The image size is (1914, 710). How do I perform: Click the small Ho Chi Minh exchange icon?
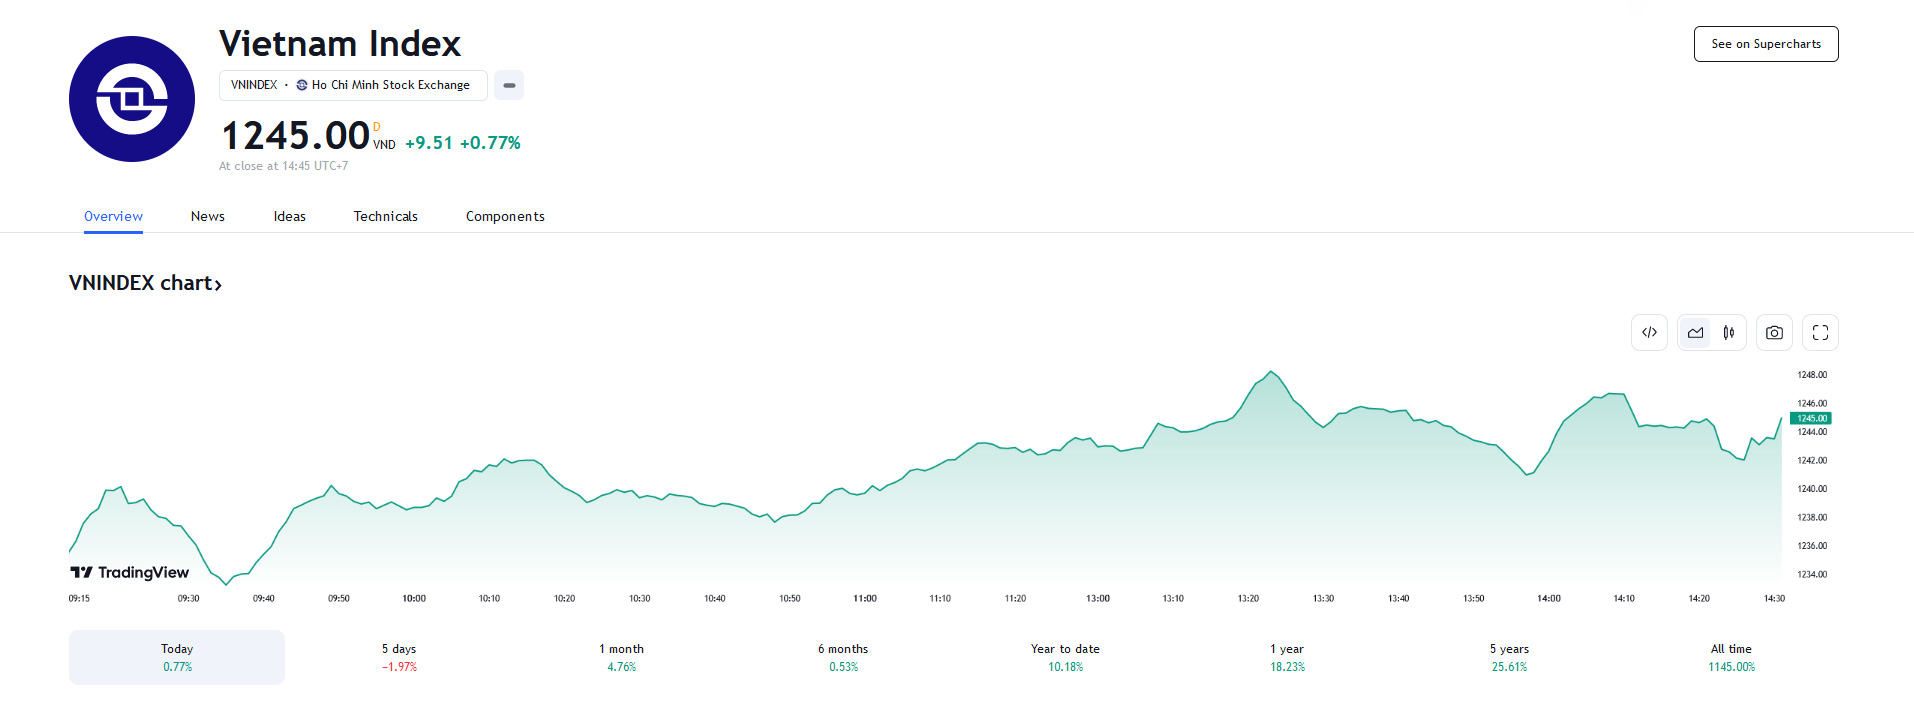point(302,85)
